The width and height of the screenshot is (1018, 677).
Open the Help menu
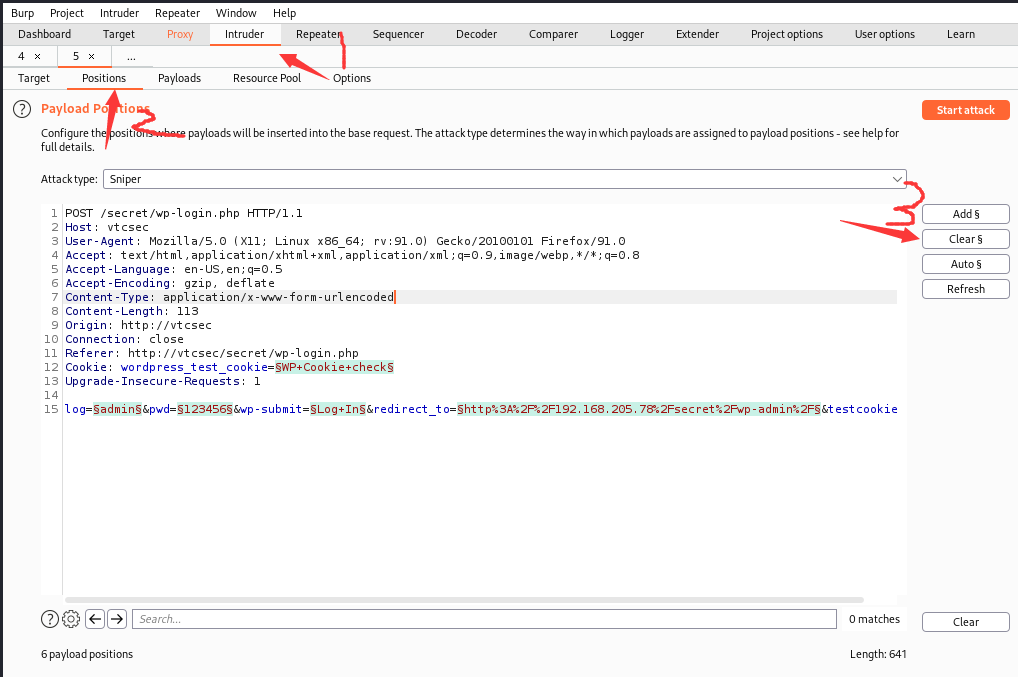tap(284, 13)
